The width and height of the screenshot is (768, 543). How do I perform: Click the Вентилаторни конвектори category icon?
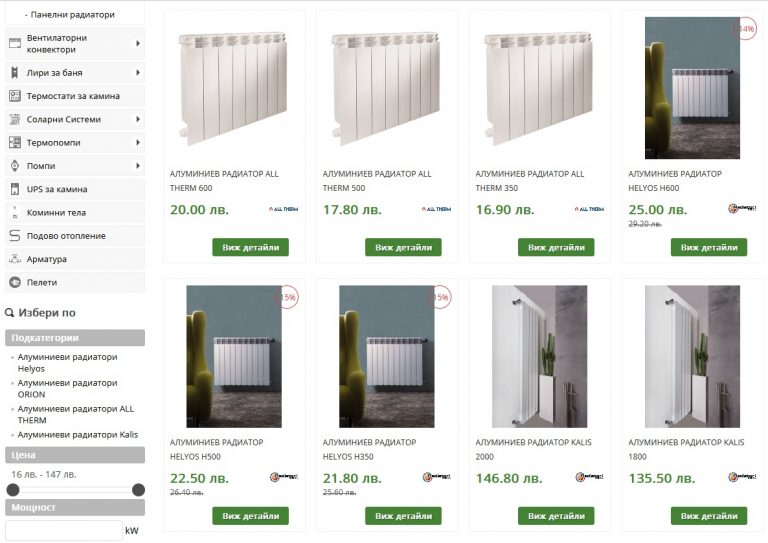(x=15, y=43)
